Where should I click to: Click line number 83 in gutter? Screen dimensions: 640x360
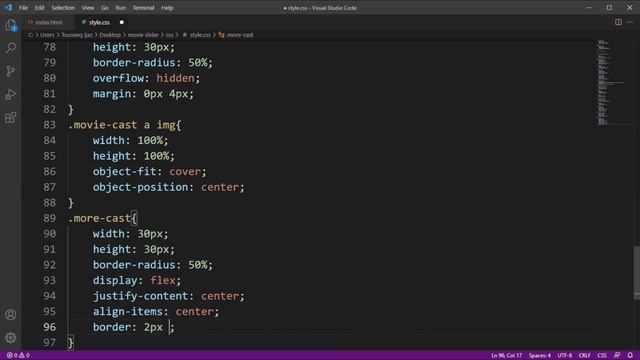click(49, 125)
